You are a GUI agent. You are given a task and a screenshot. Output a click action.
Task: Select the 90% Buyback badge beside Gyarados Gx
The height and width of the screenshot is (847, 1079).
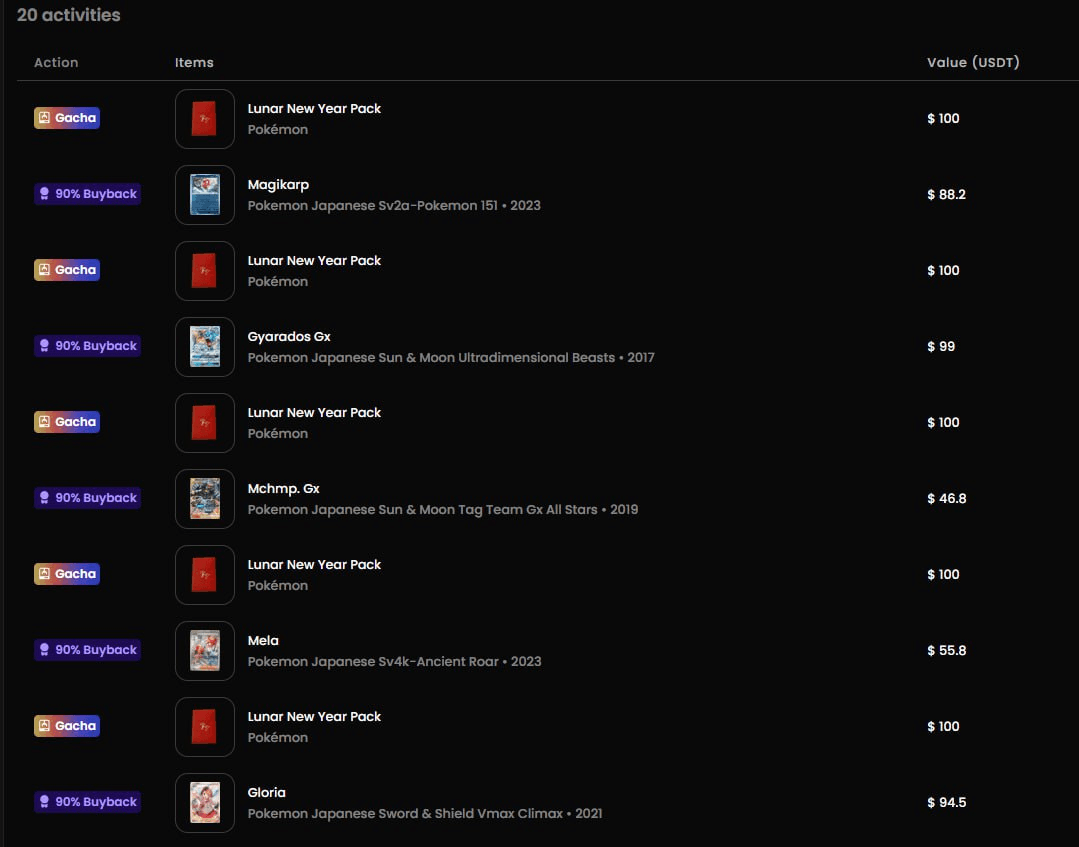[87, 346]
